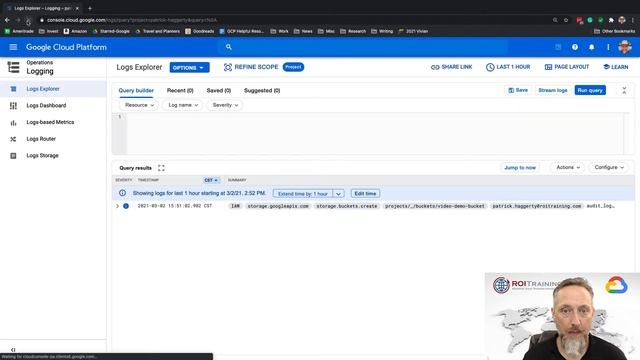Viewport: 640px width, 360px height.
Task: Click Extend time by: 1 hour
Action: pos(303,194)
